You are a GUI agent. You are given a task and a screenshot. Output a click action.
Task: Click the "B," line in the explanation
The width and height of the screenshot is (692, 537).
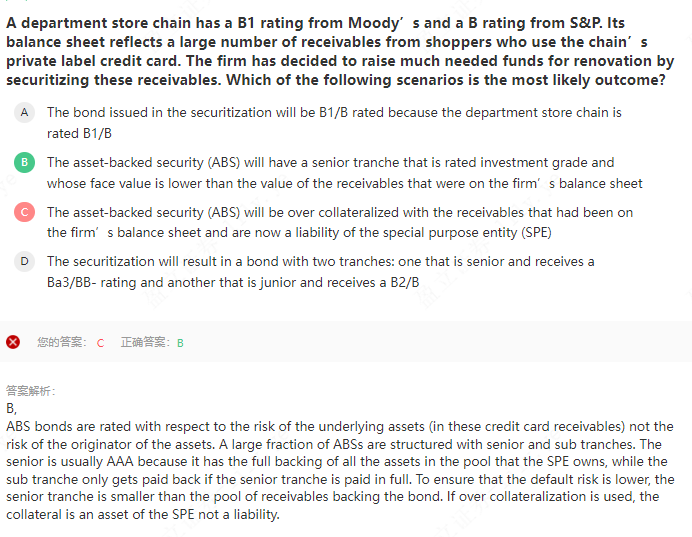[11, 408]
